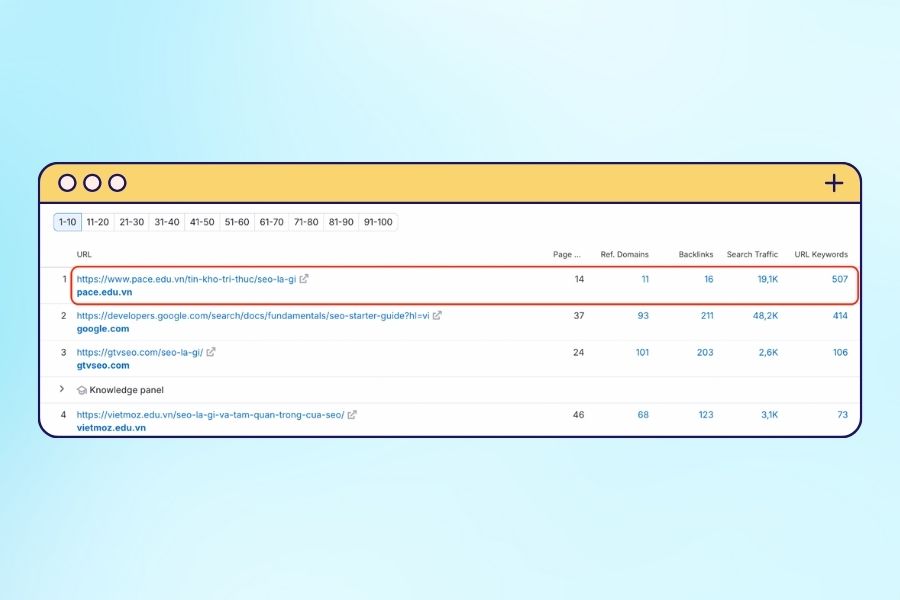Select the 1-10 results page tab
Image resolution: width=900 pixels, height=600 pixels.
(x=67, y=222)
